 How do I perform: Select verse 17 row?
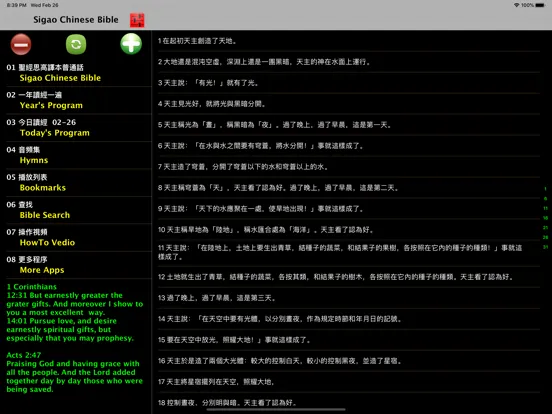[349, 382]
